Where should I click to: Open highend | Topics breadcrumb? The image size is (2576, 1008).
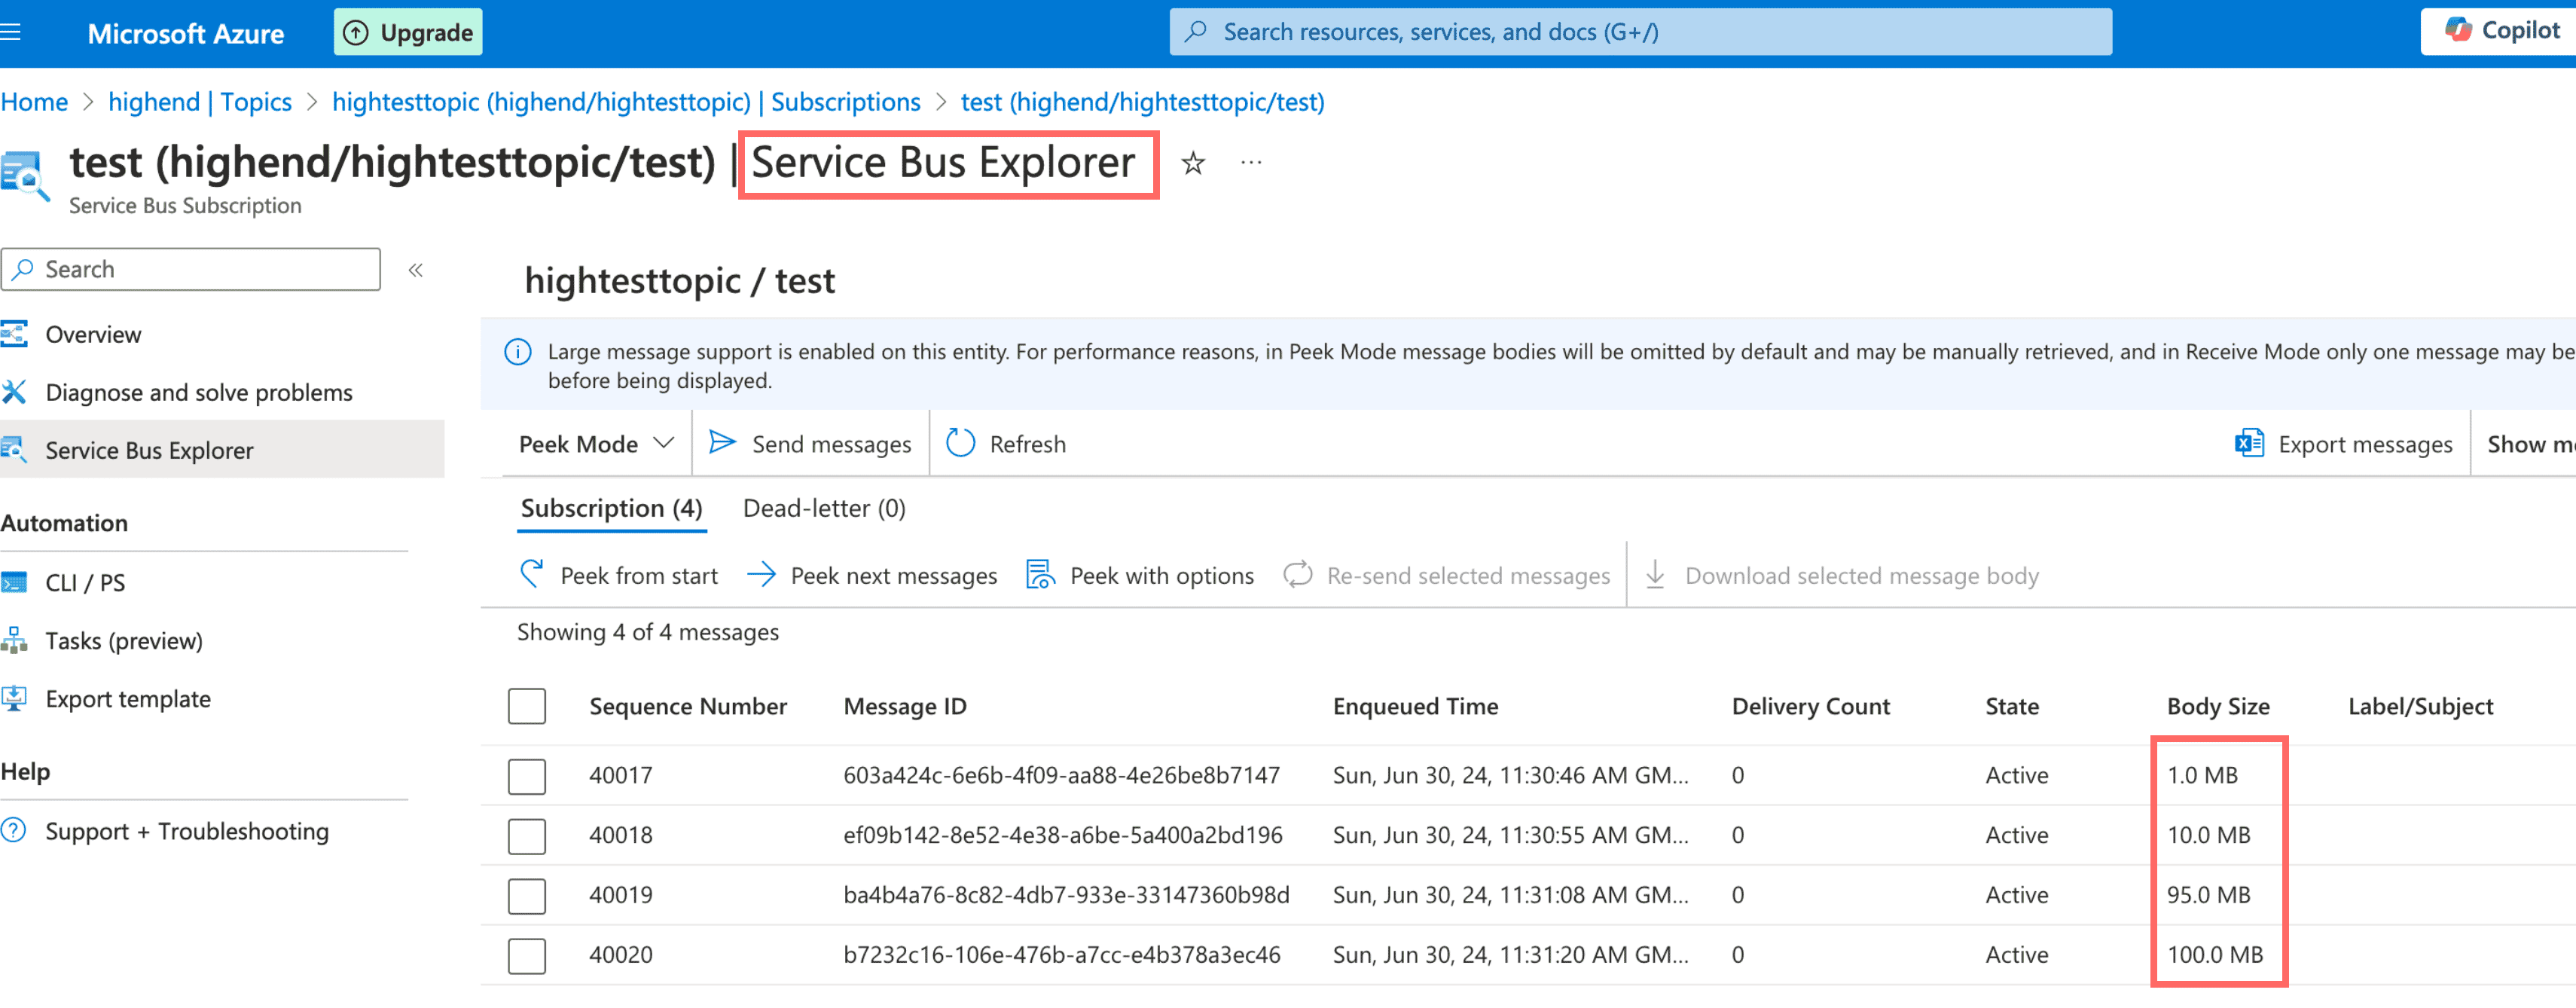(200, 102)
